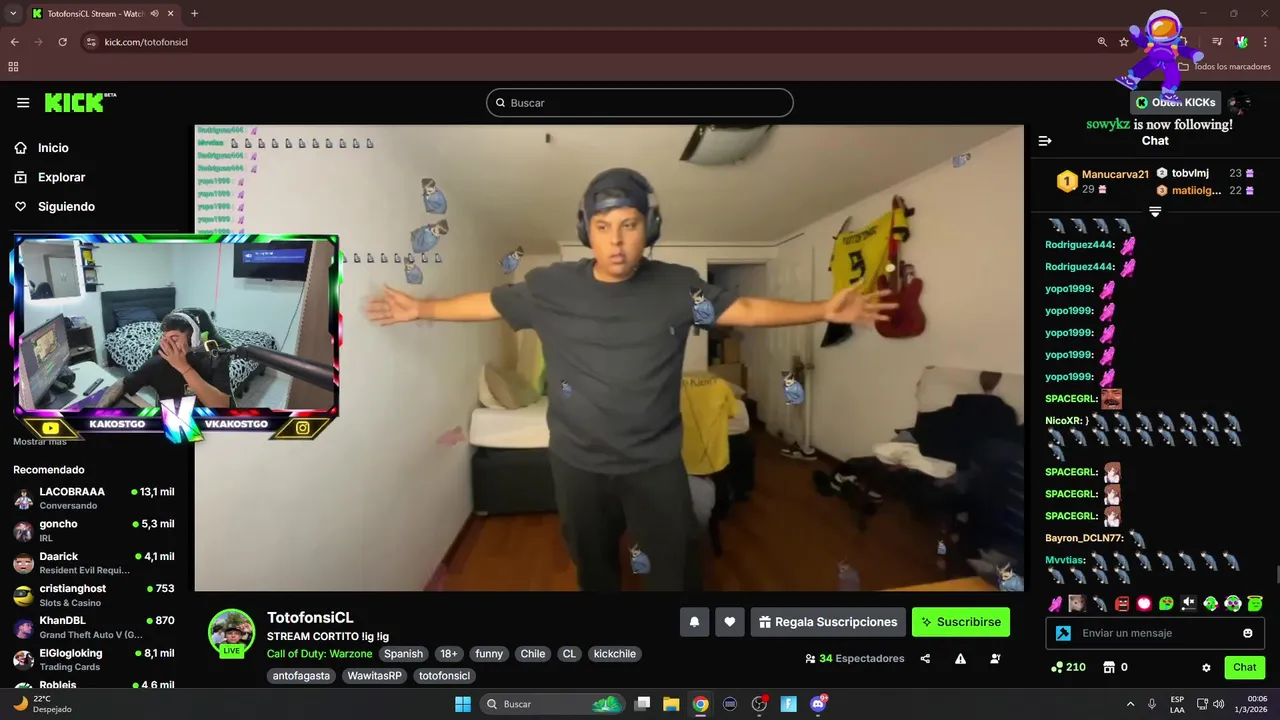The height and width of the screenshot is (720, 1280).
Task: Click the address bar URL kick.com/totofonsicl
Action: [x=146, y=42]
